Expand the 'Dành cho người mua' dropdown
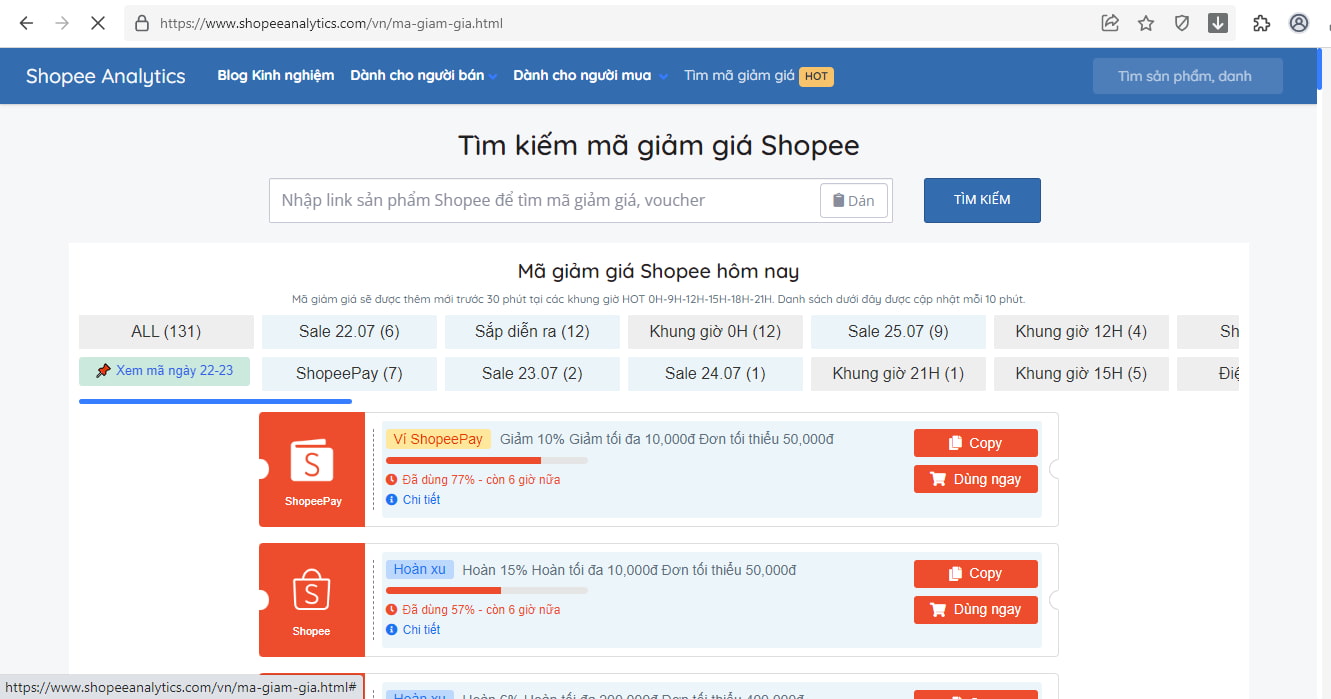Viewport: 1331px width, 699px height. (x=590, y=76)
